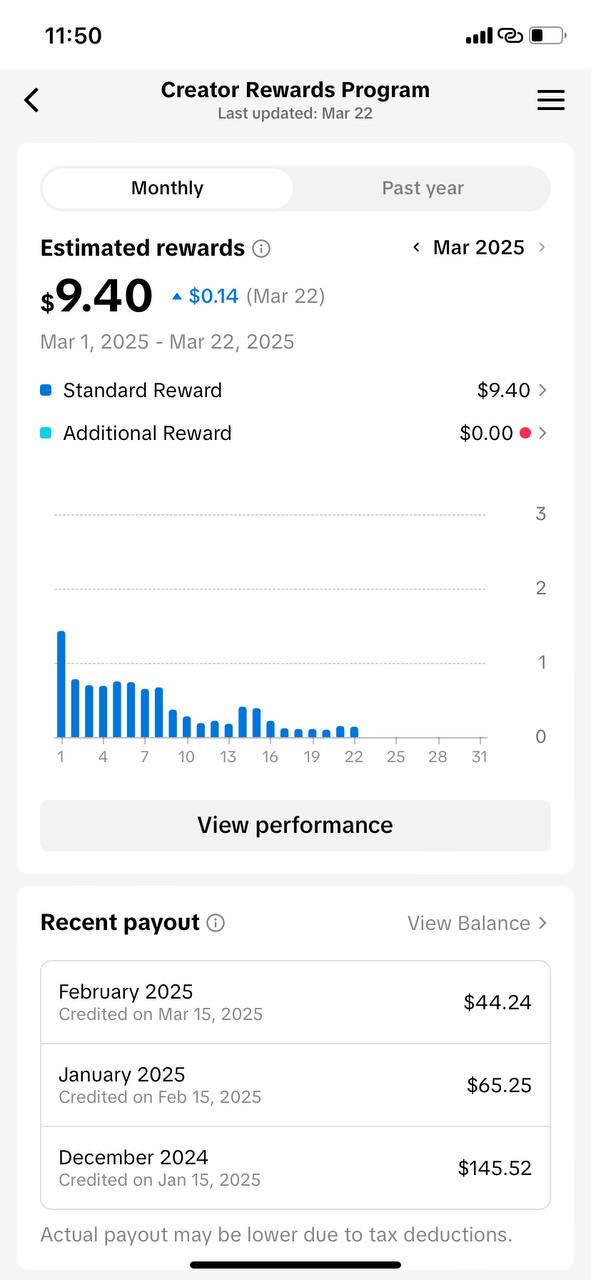The image size is (591, 1280).
Task: Tap the View performance button
Action: click(295, 825)
